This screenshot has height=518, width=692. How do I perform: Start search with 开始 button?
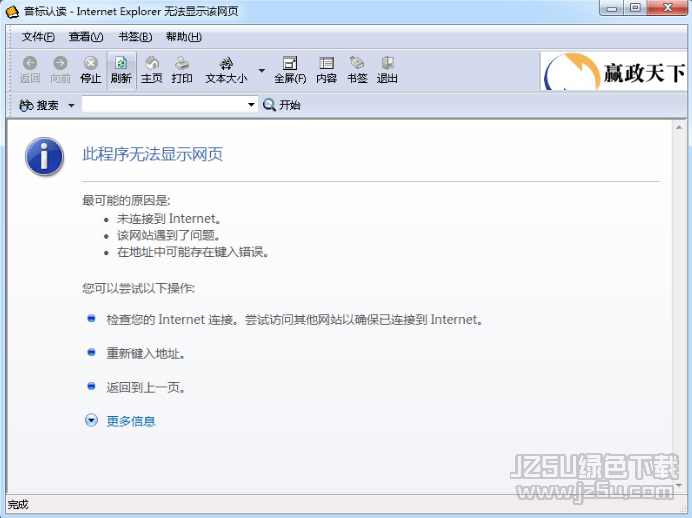click(x=282, y=105)
